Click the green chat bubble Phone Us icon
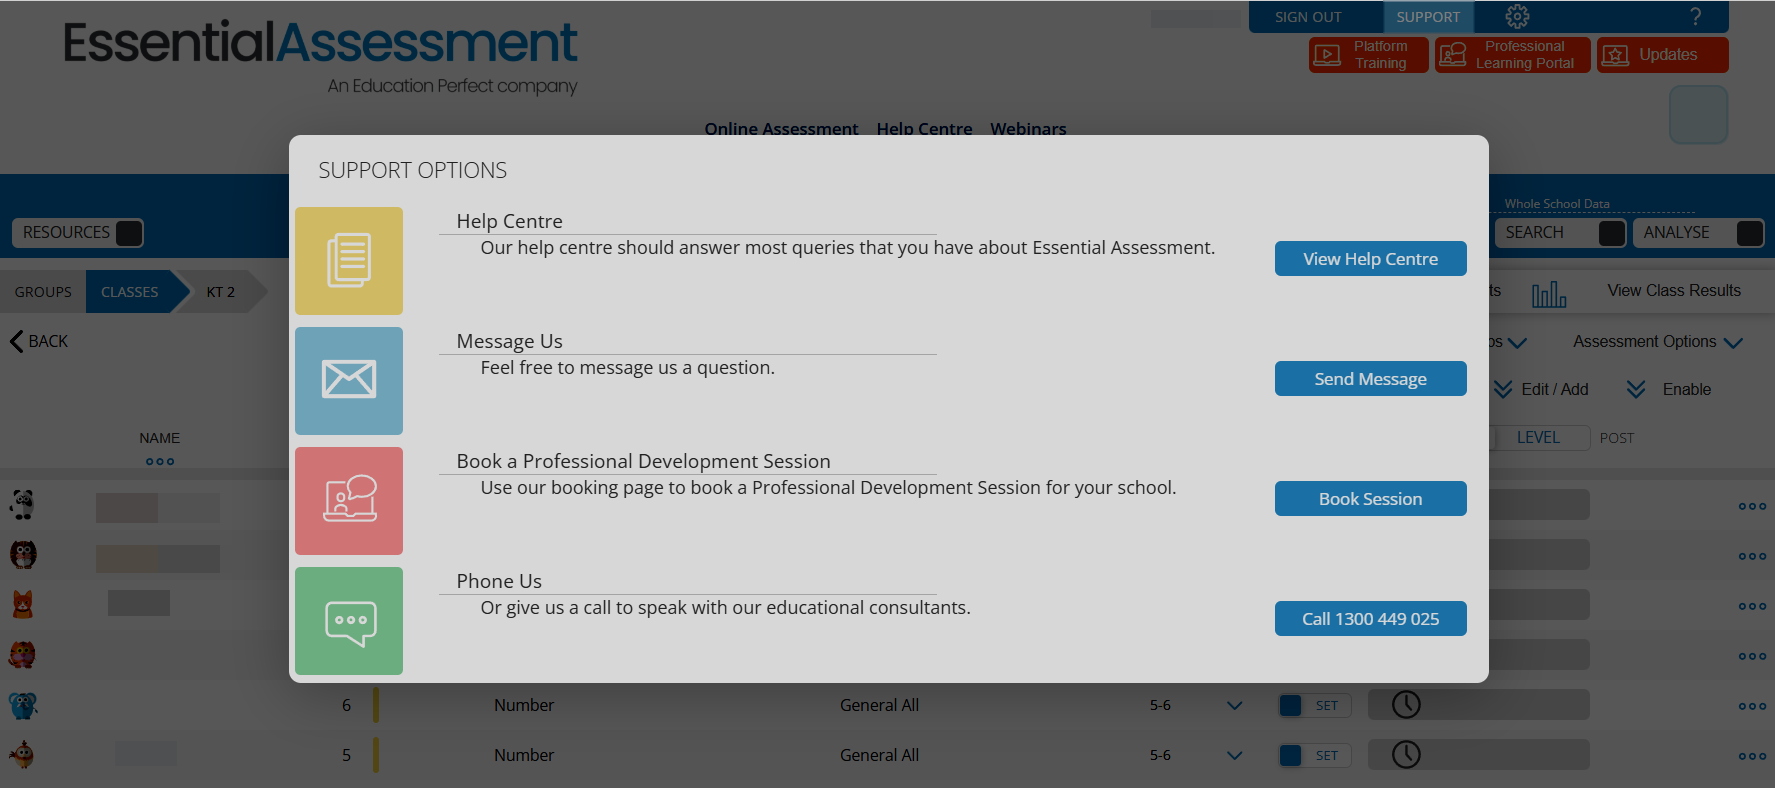The height and width of the screenshot is (788, 1775). pos(349,621)
